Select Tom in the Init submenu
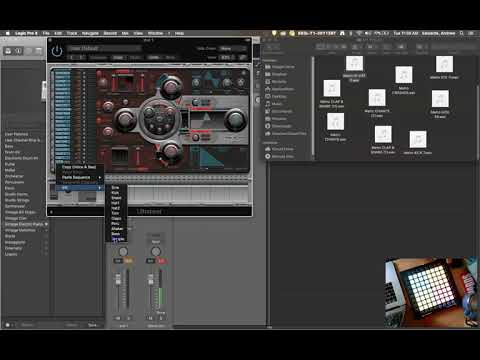 pyautogui.click(x=115, y=213)
